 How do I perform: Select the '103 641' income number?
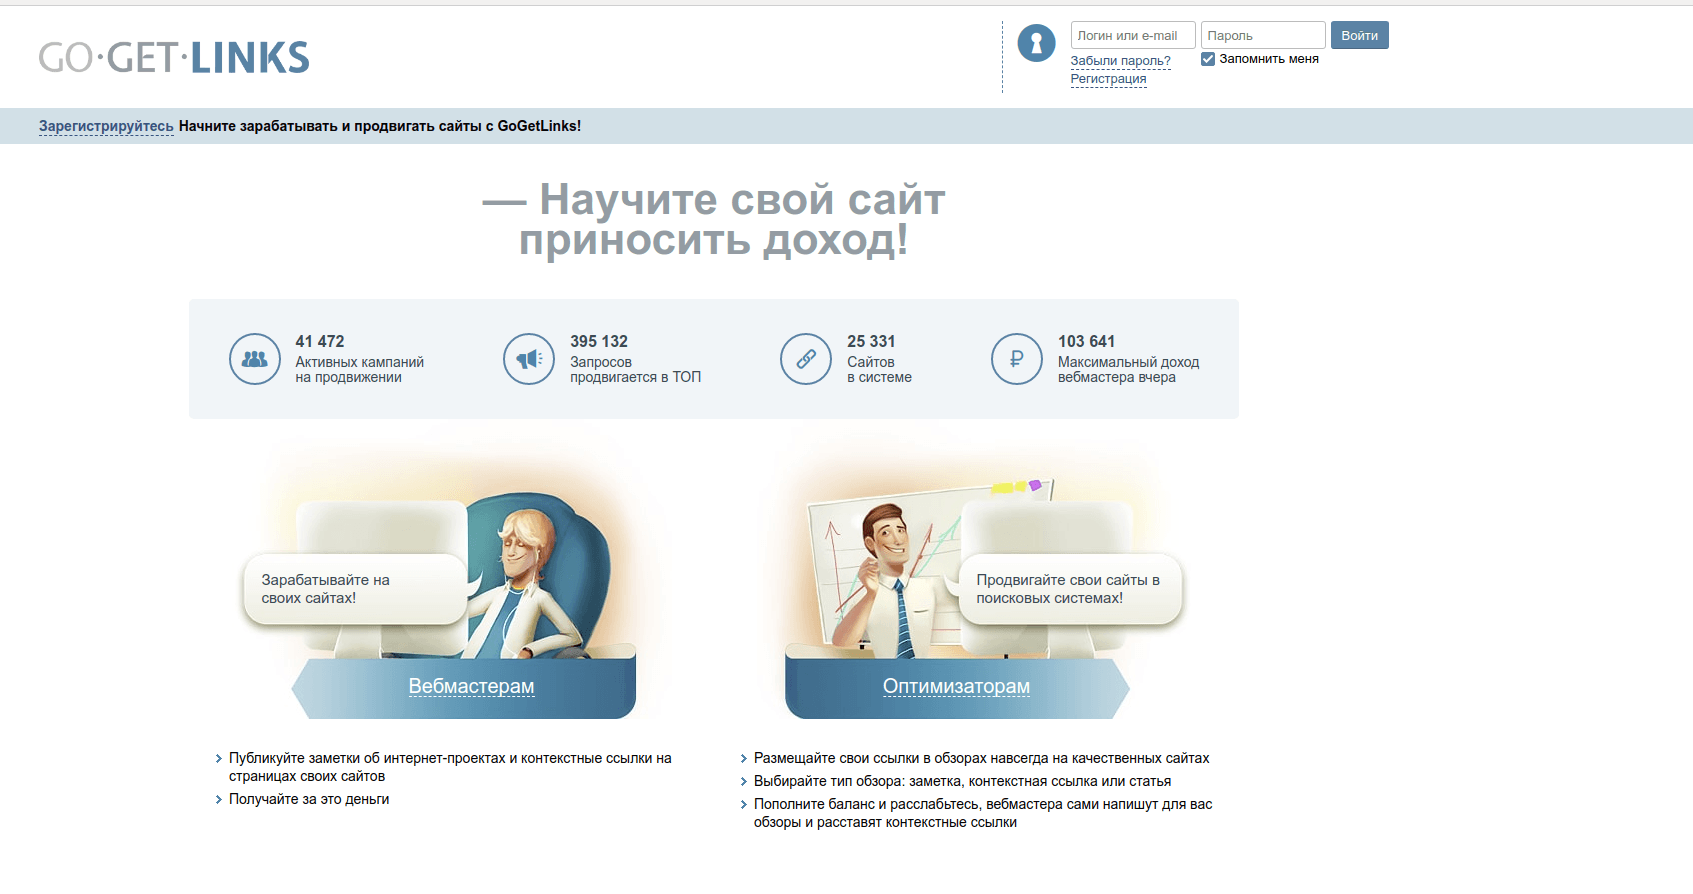click(1086, 342)
